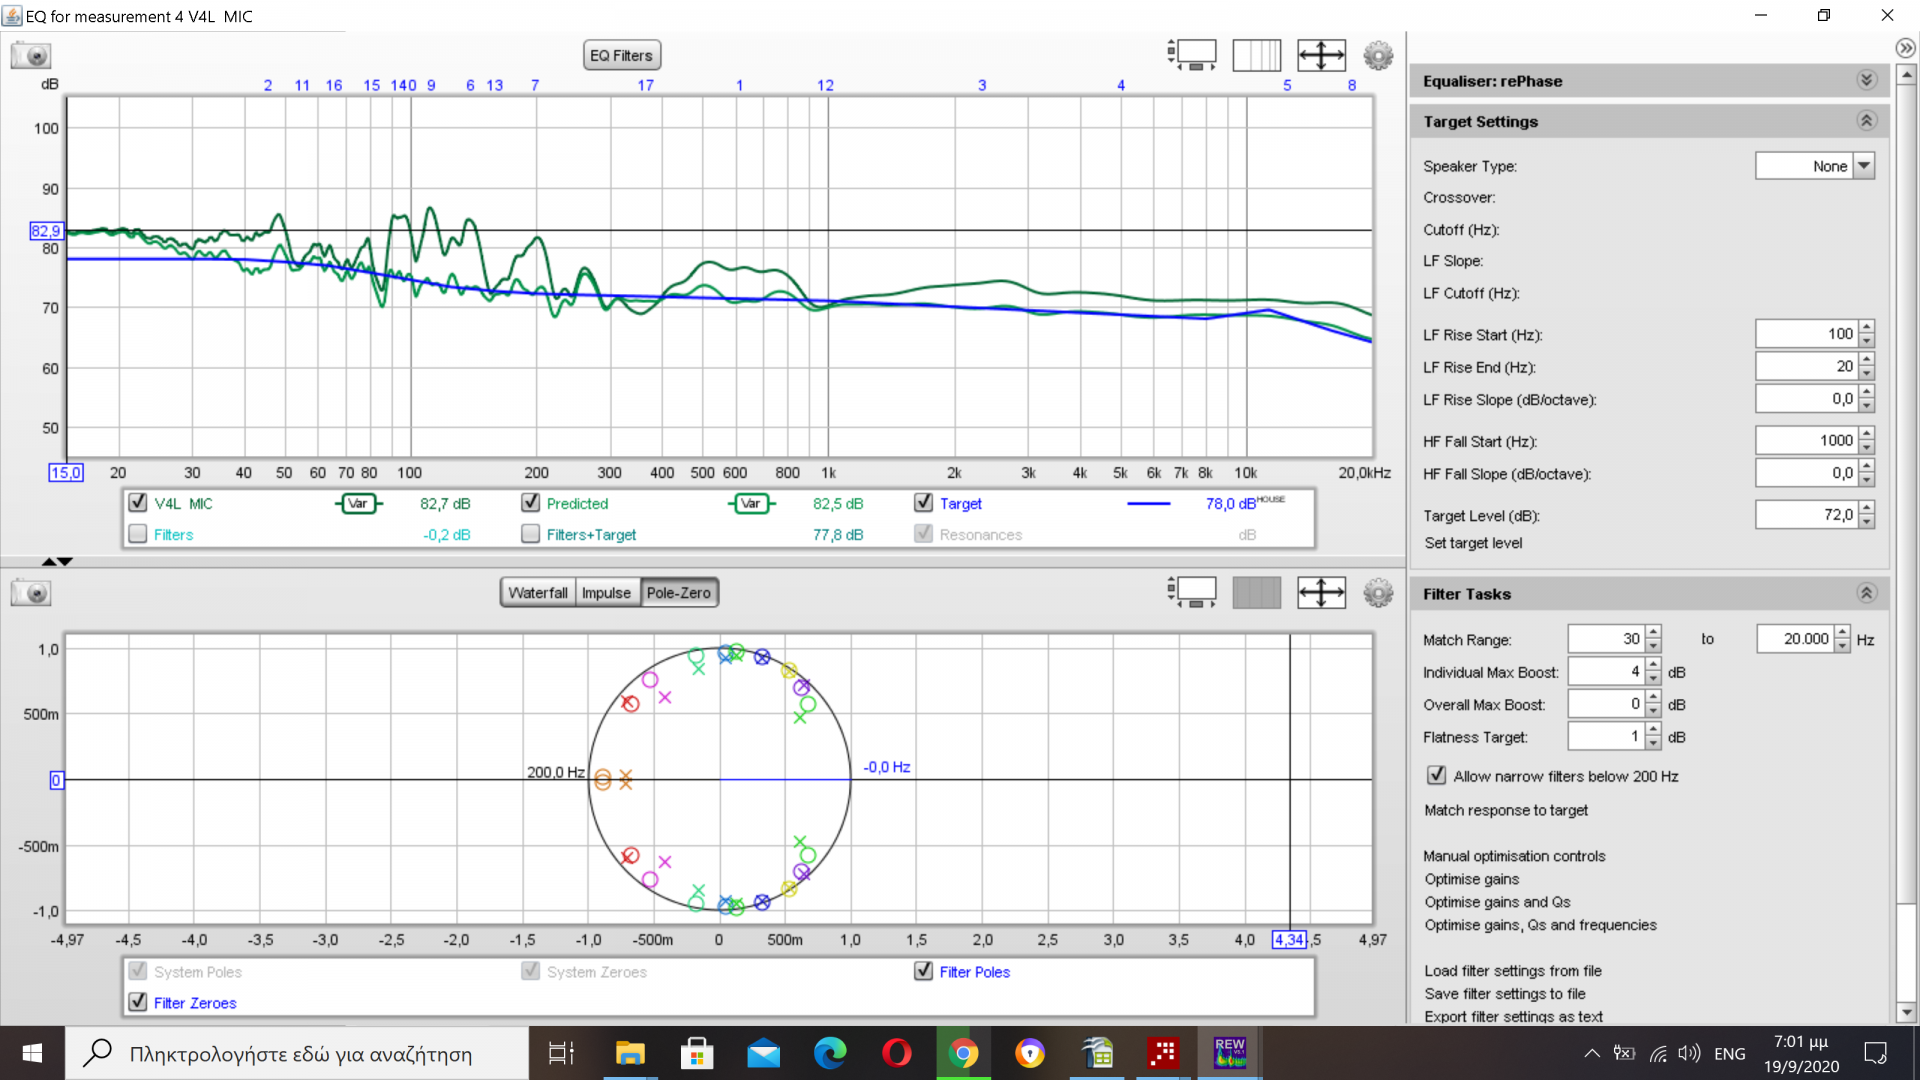Toggle upper graph scrollbars icon

(1192, 56)
